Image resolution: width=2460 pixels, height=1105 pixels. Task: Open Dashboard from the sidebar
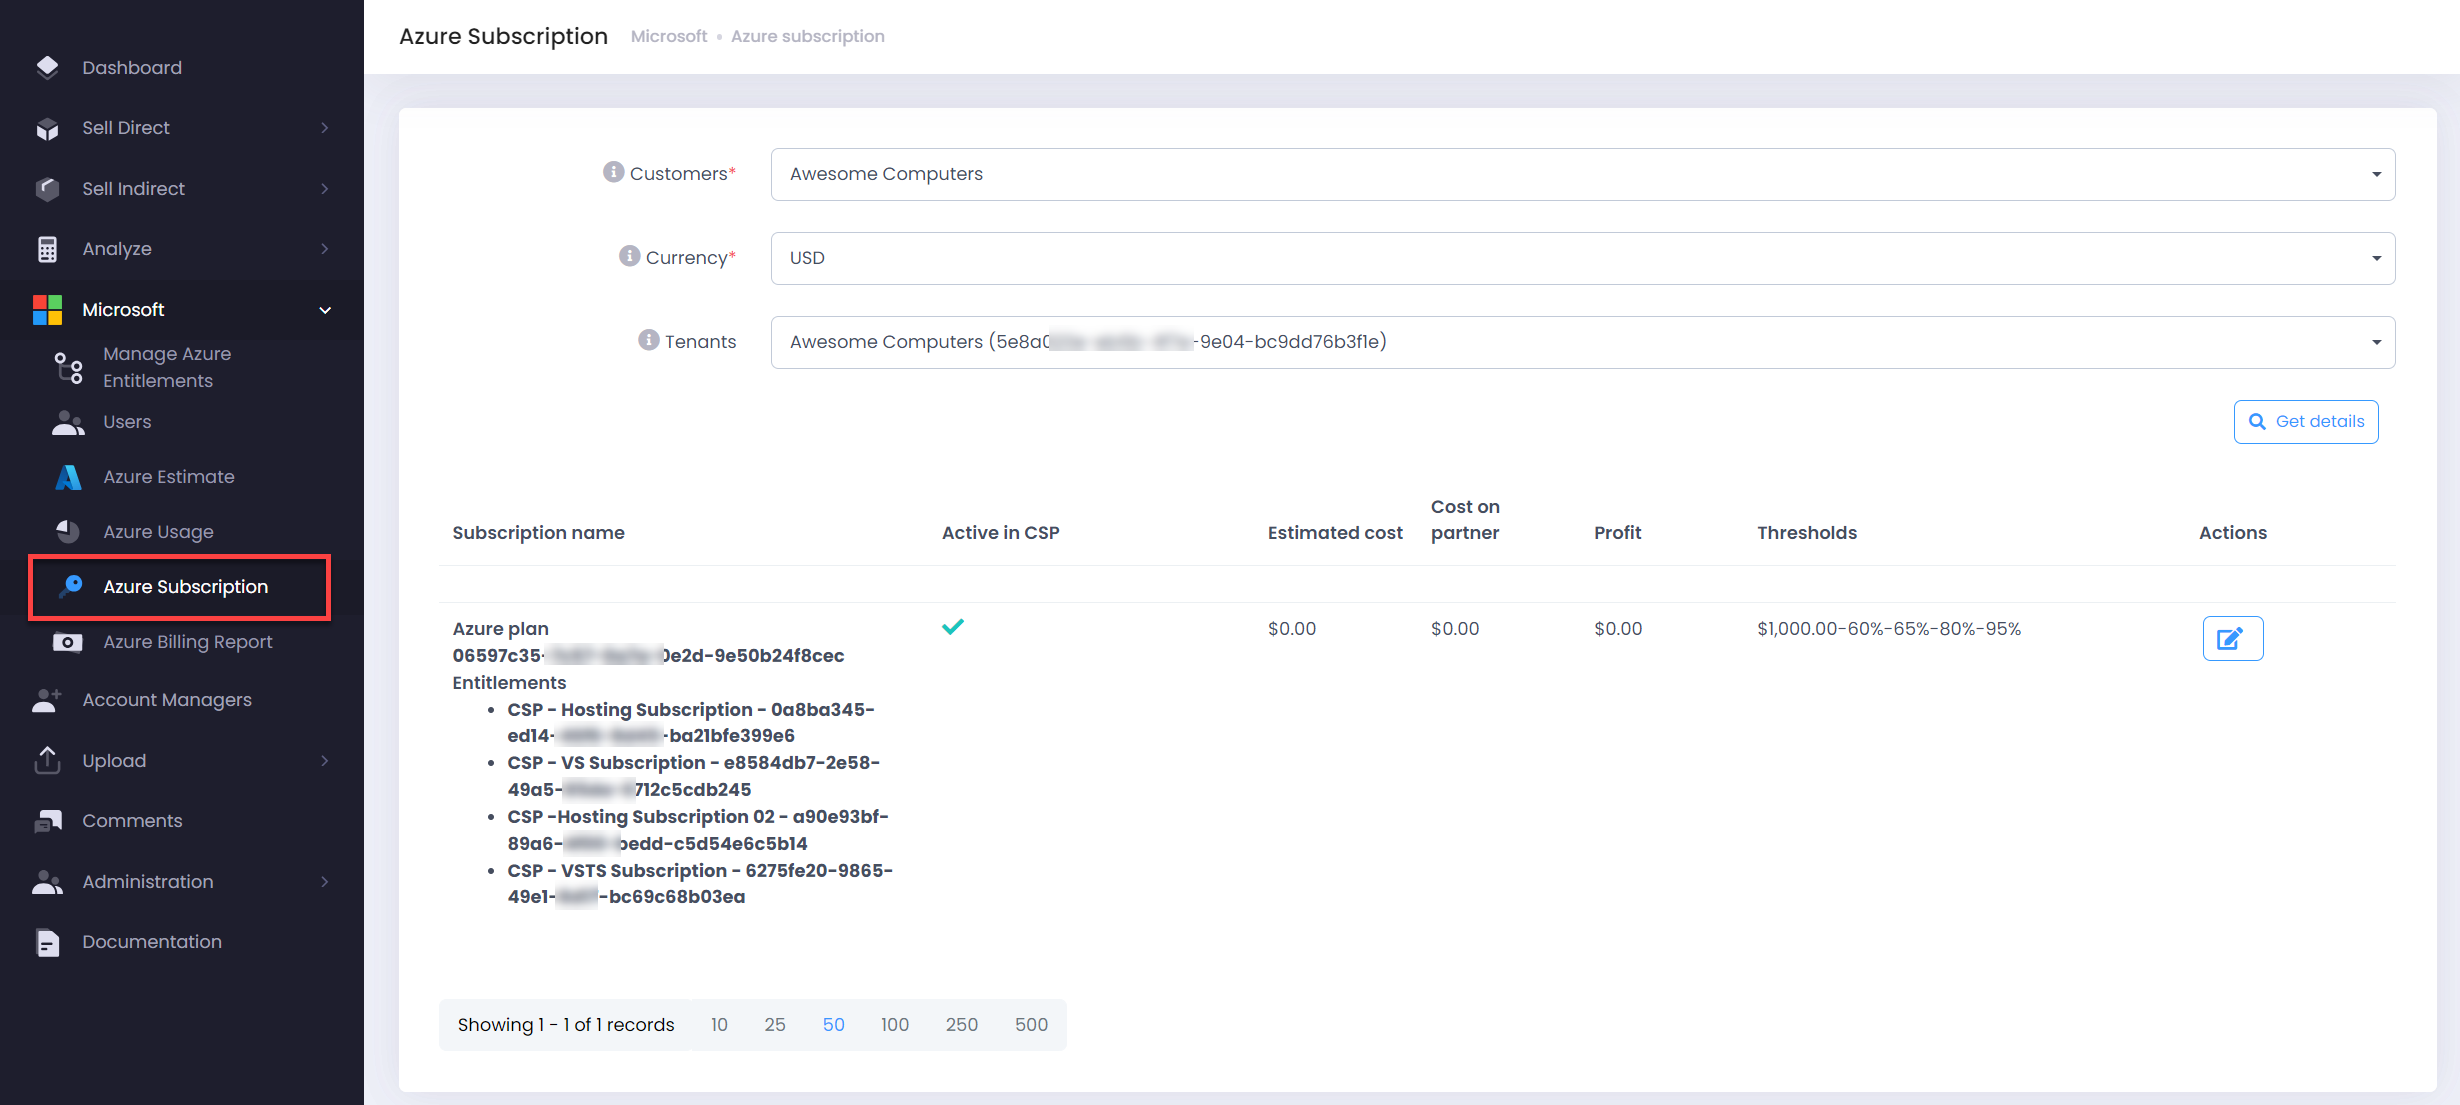132,68
